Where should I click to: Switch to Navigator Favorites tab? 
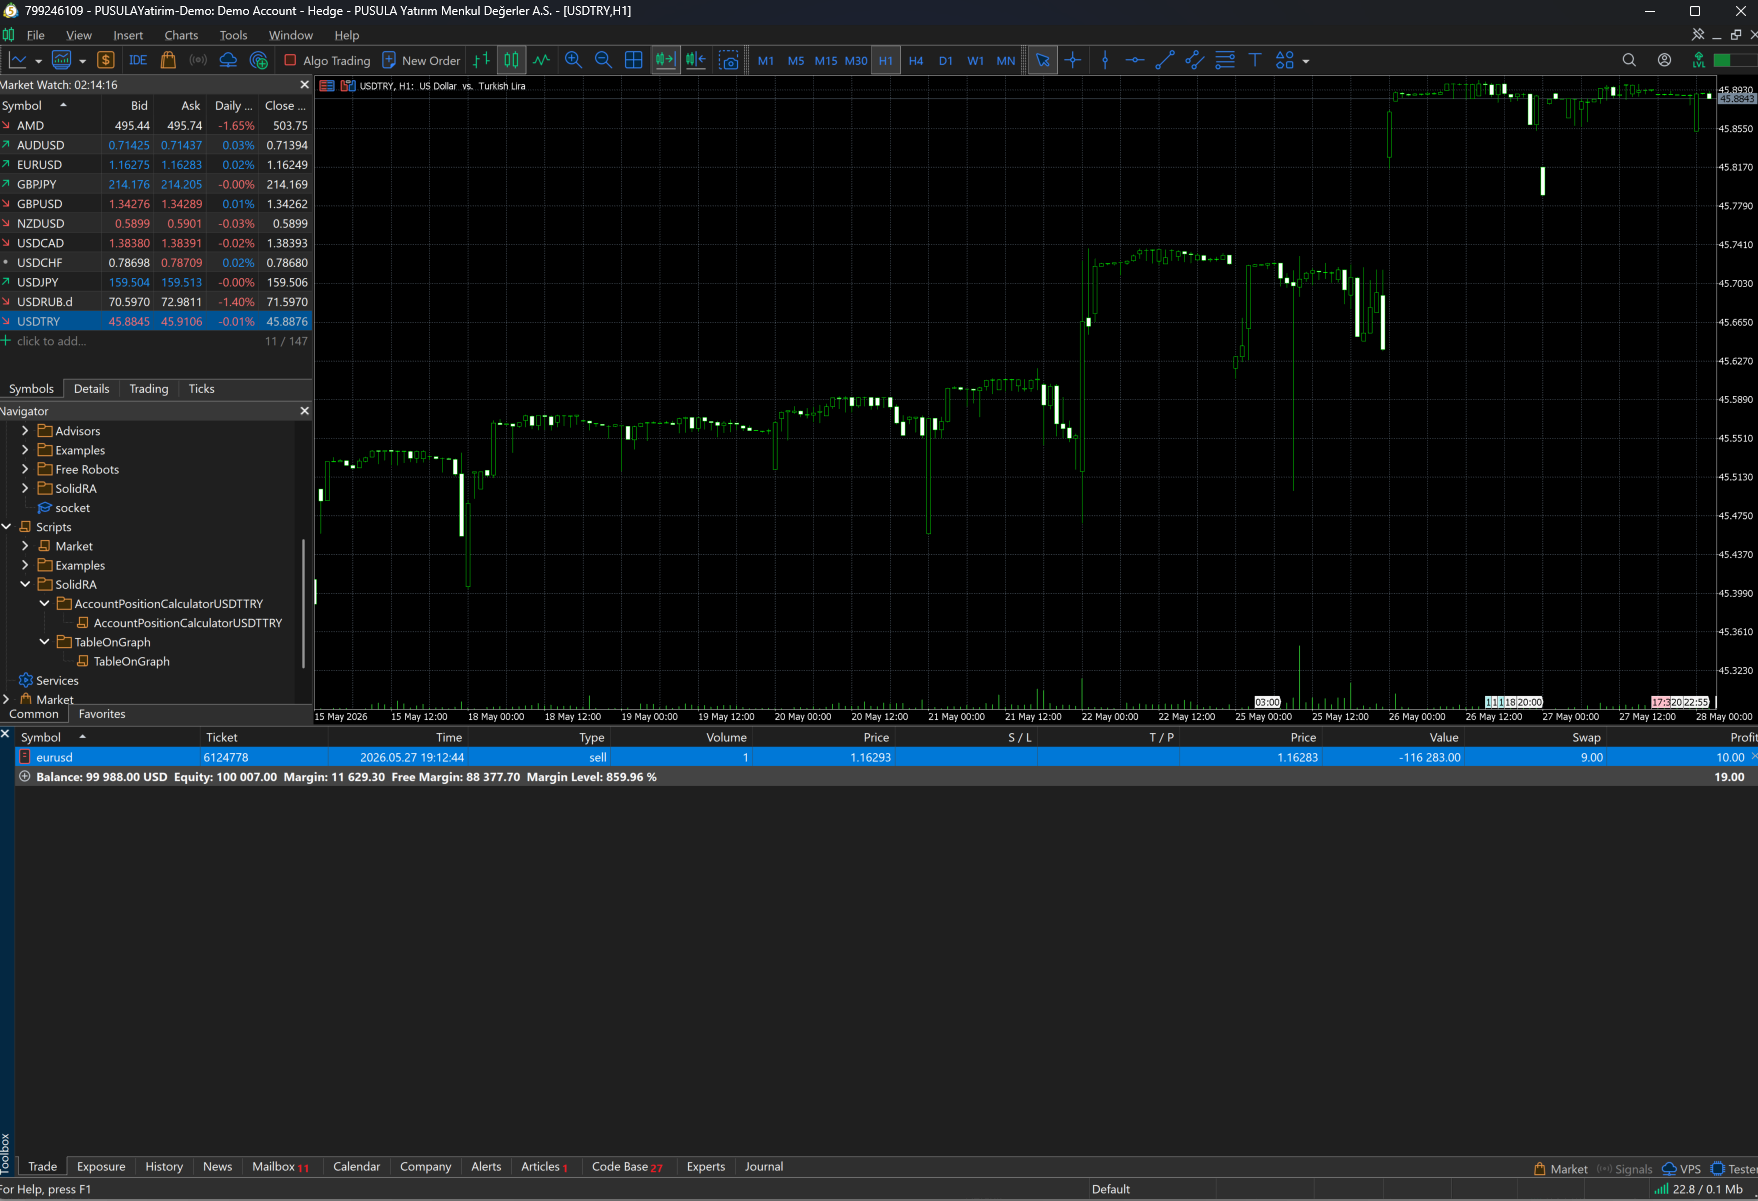point(102,714)
